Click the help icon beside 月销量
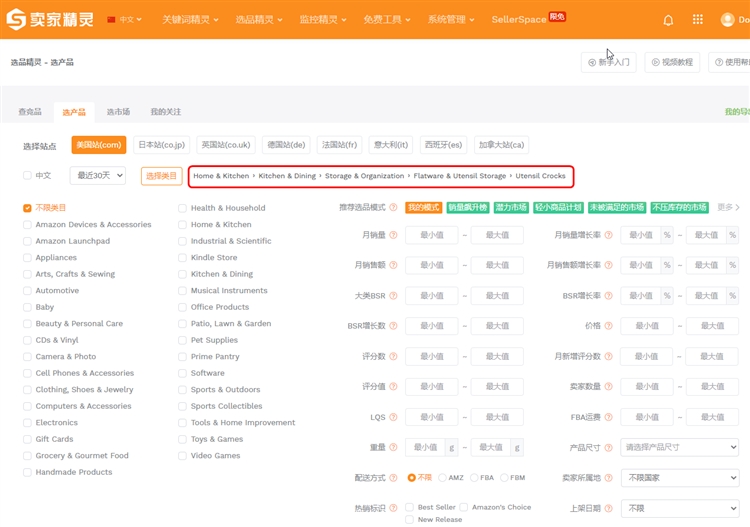 click(x=393, y=236)
